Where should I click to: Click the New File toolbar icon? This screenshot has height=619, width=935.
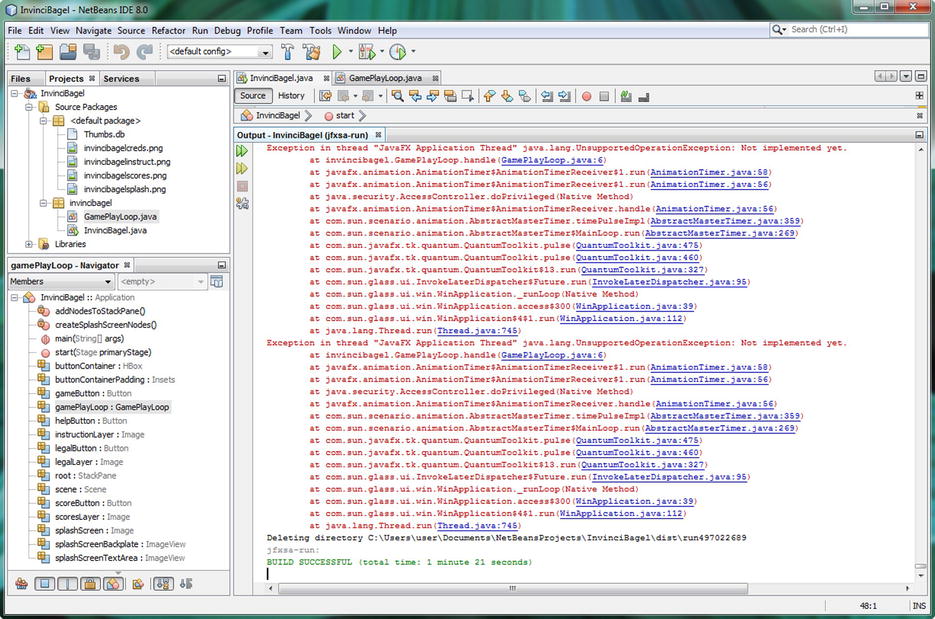(22, 52)
